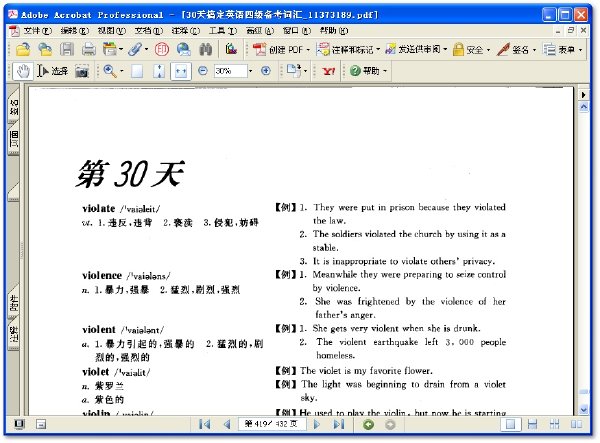
Task: Enable Single Page layout
Action: 510,424
